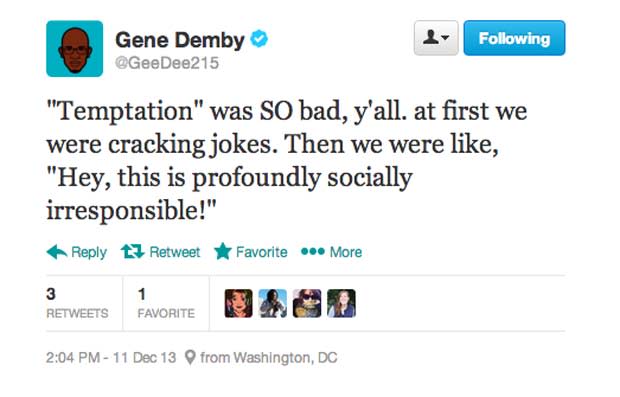Open the first retweeter's avatar

[238, 303]
